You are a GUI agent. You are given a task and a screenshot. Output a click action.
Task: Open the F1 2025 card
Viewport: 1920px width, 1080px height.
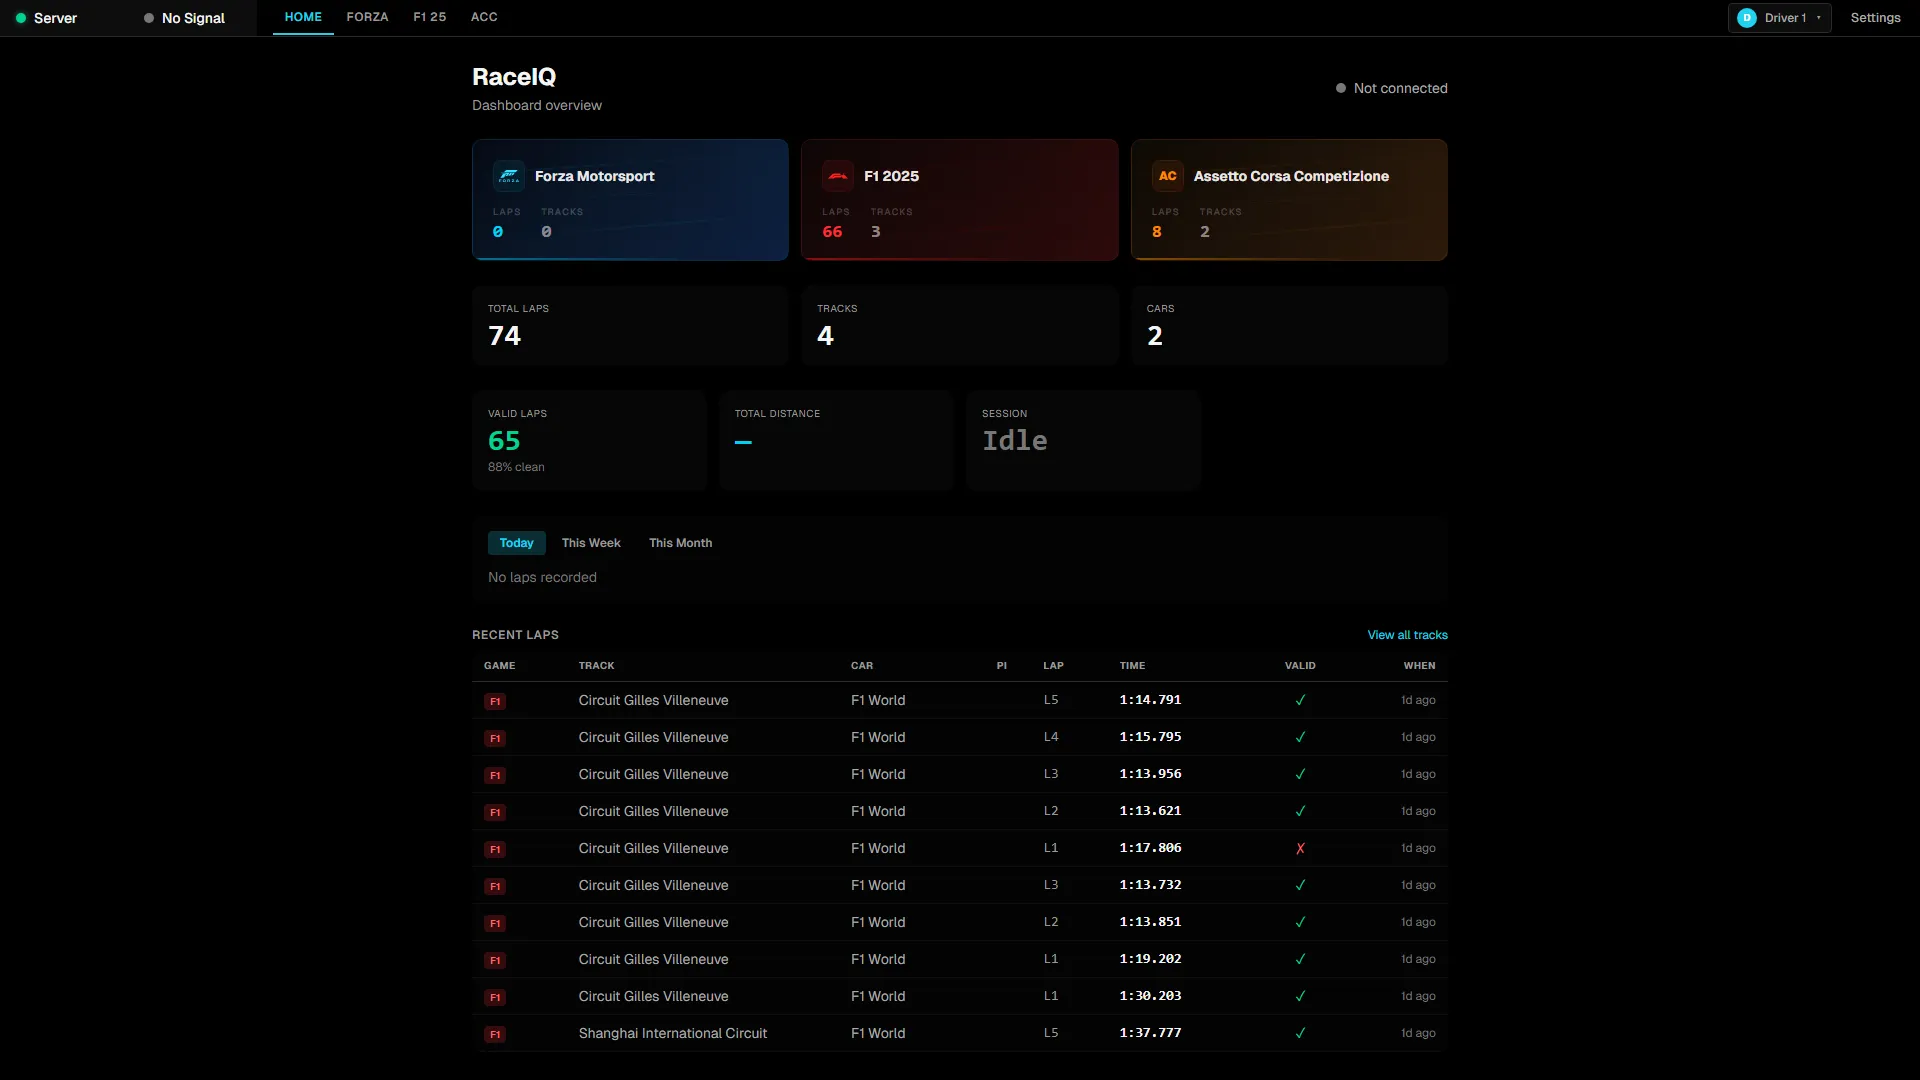(x=959, y=200)
